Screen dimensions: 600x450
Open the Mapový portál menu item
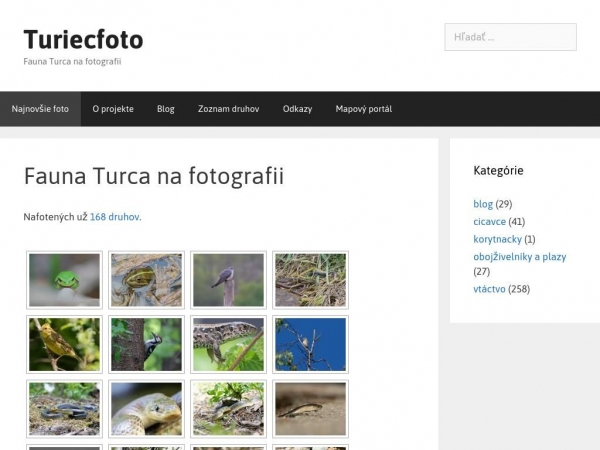(364, 109)
